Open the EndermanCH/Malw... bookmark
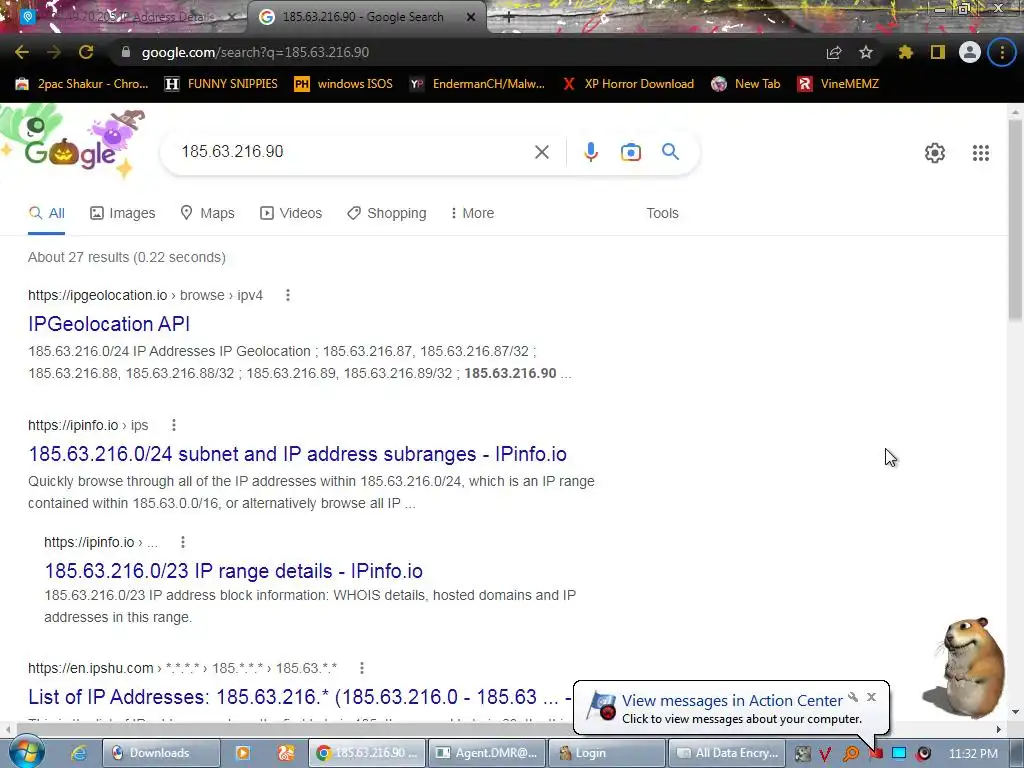This screenshot has height=768, width=1024. click(x=477, y=84)
